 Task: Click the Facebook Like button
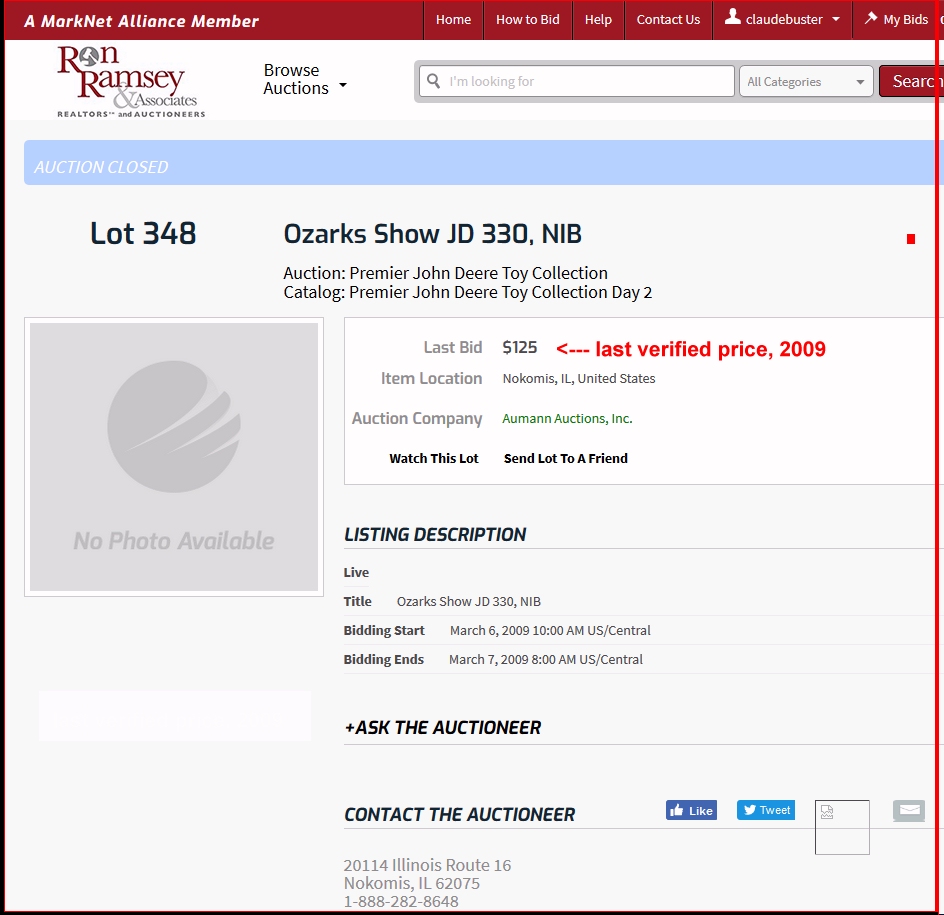[x=691, y=810]
